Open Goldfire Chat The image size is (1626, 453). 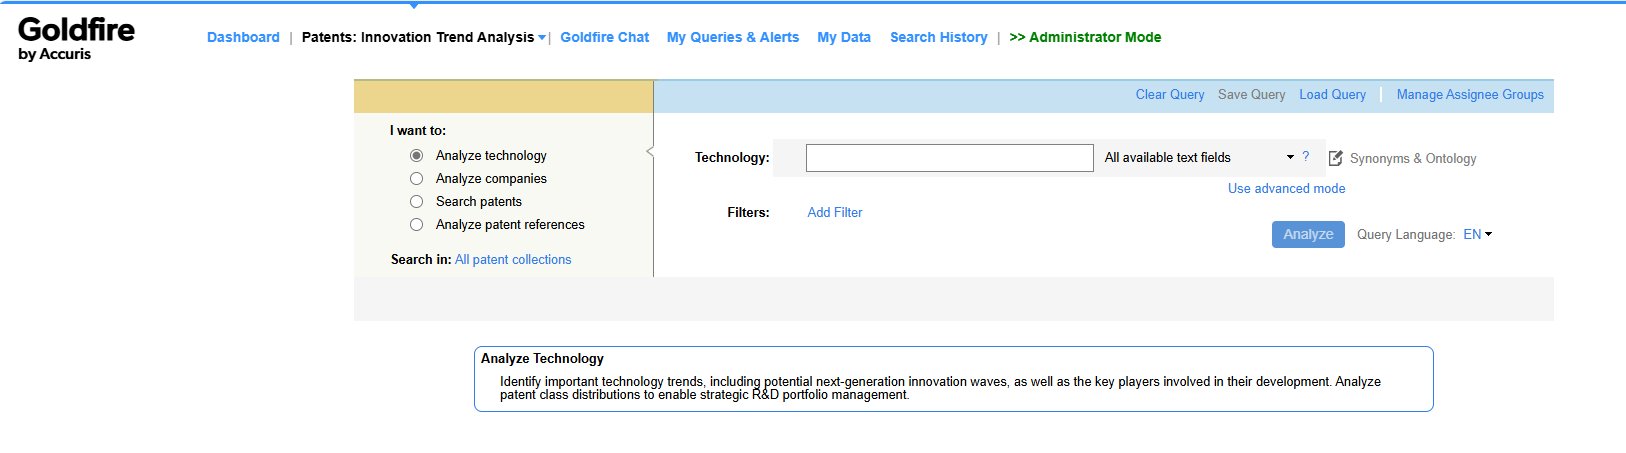(x=604, y=38)
